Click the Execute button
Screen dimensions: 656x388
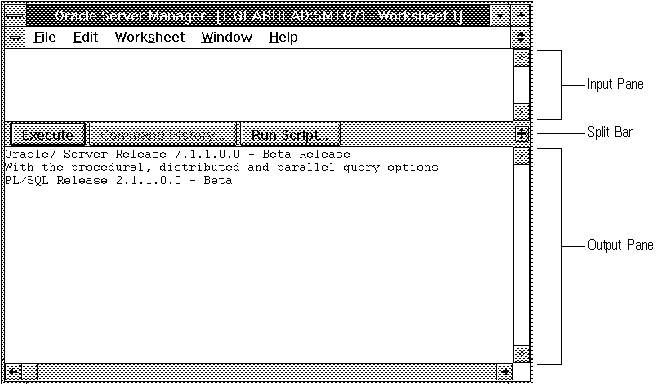coord(48,134)
